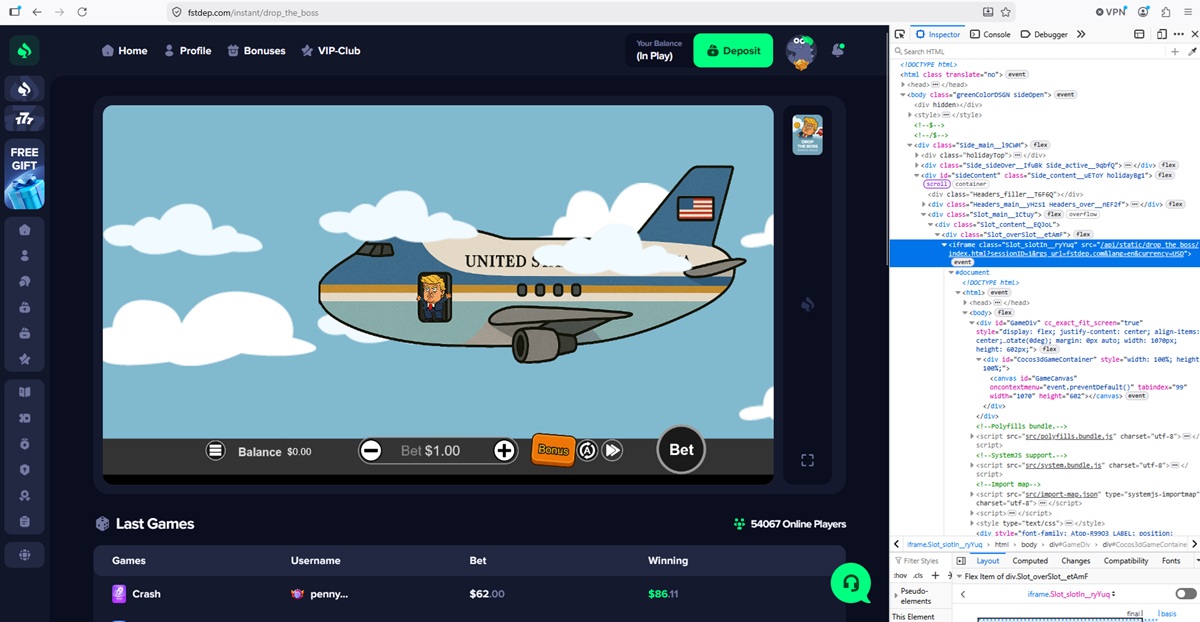Activate the element picker in DevTools
This screenshot has height=622, width=1200.
(900, 34)
